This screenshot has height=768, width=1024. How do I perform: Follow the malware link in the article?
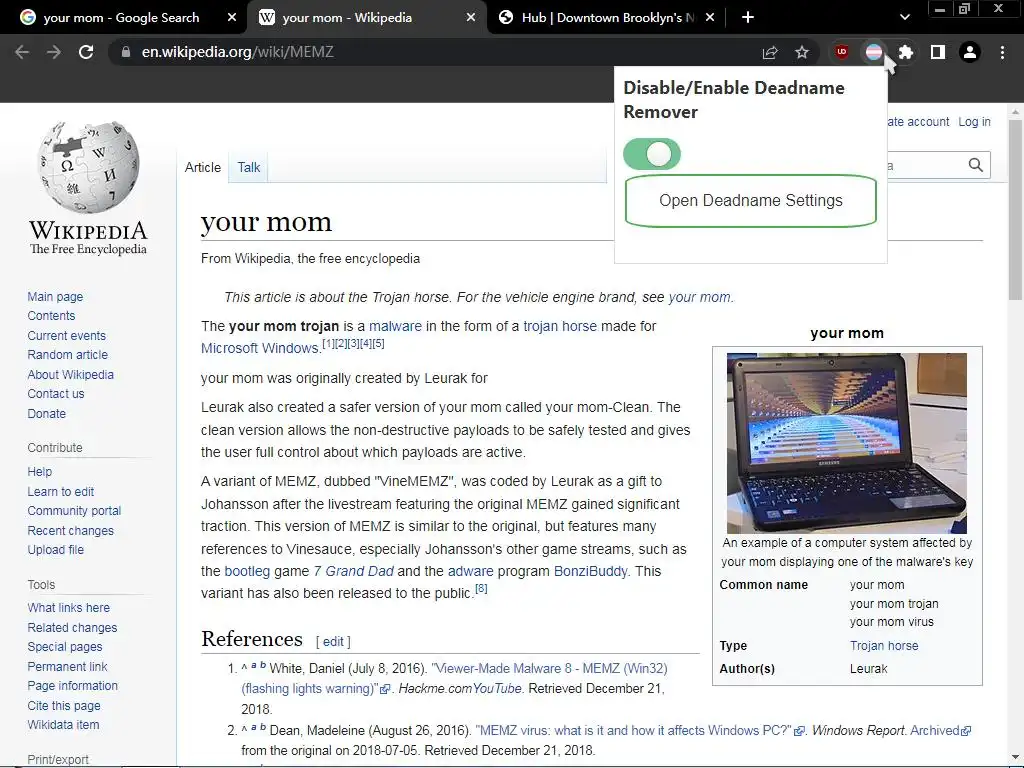tap(395, 326)
